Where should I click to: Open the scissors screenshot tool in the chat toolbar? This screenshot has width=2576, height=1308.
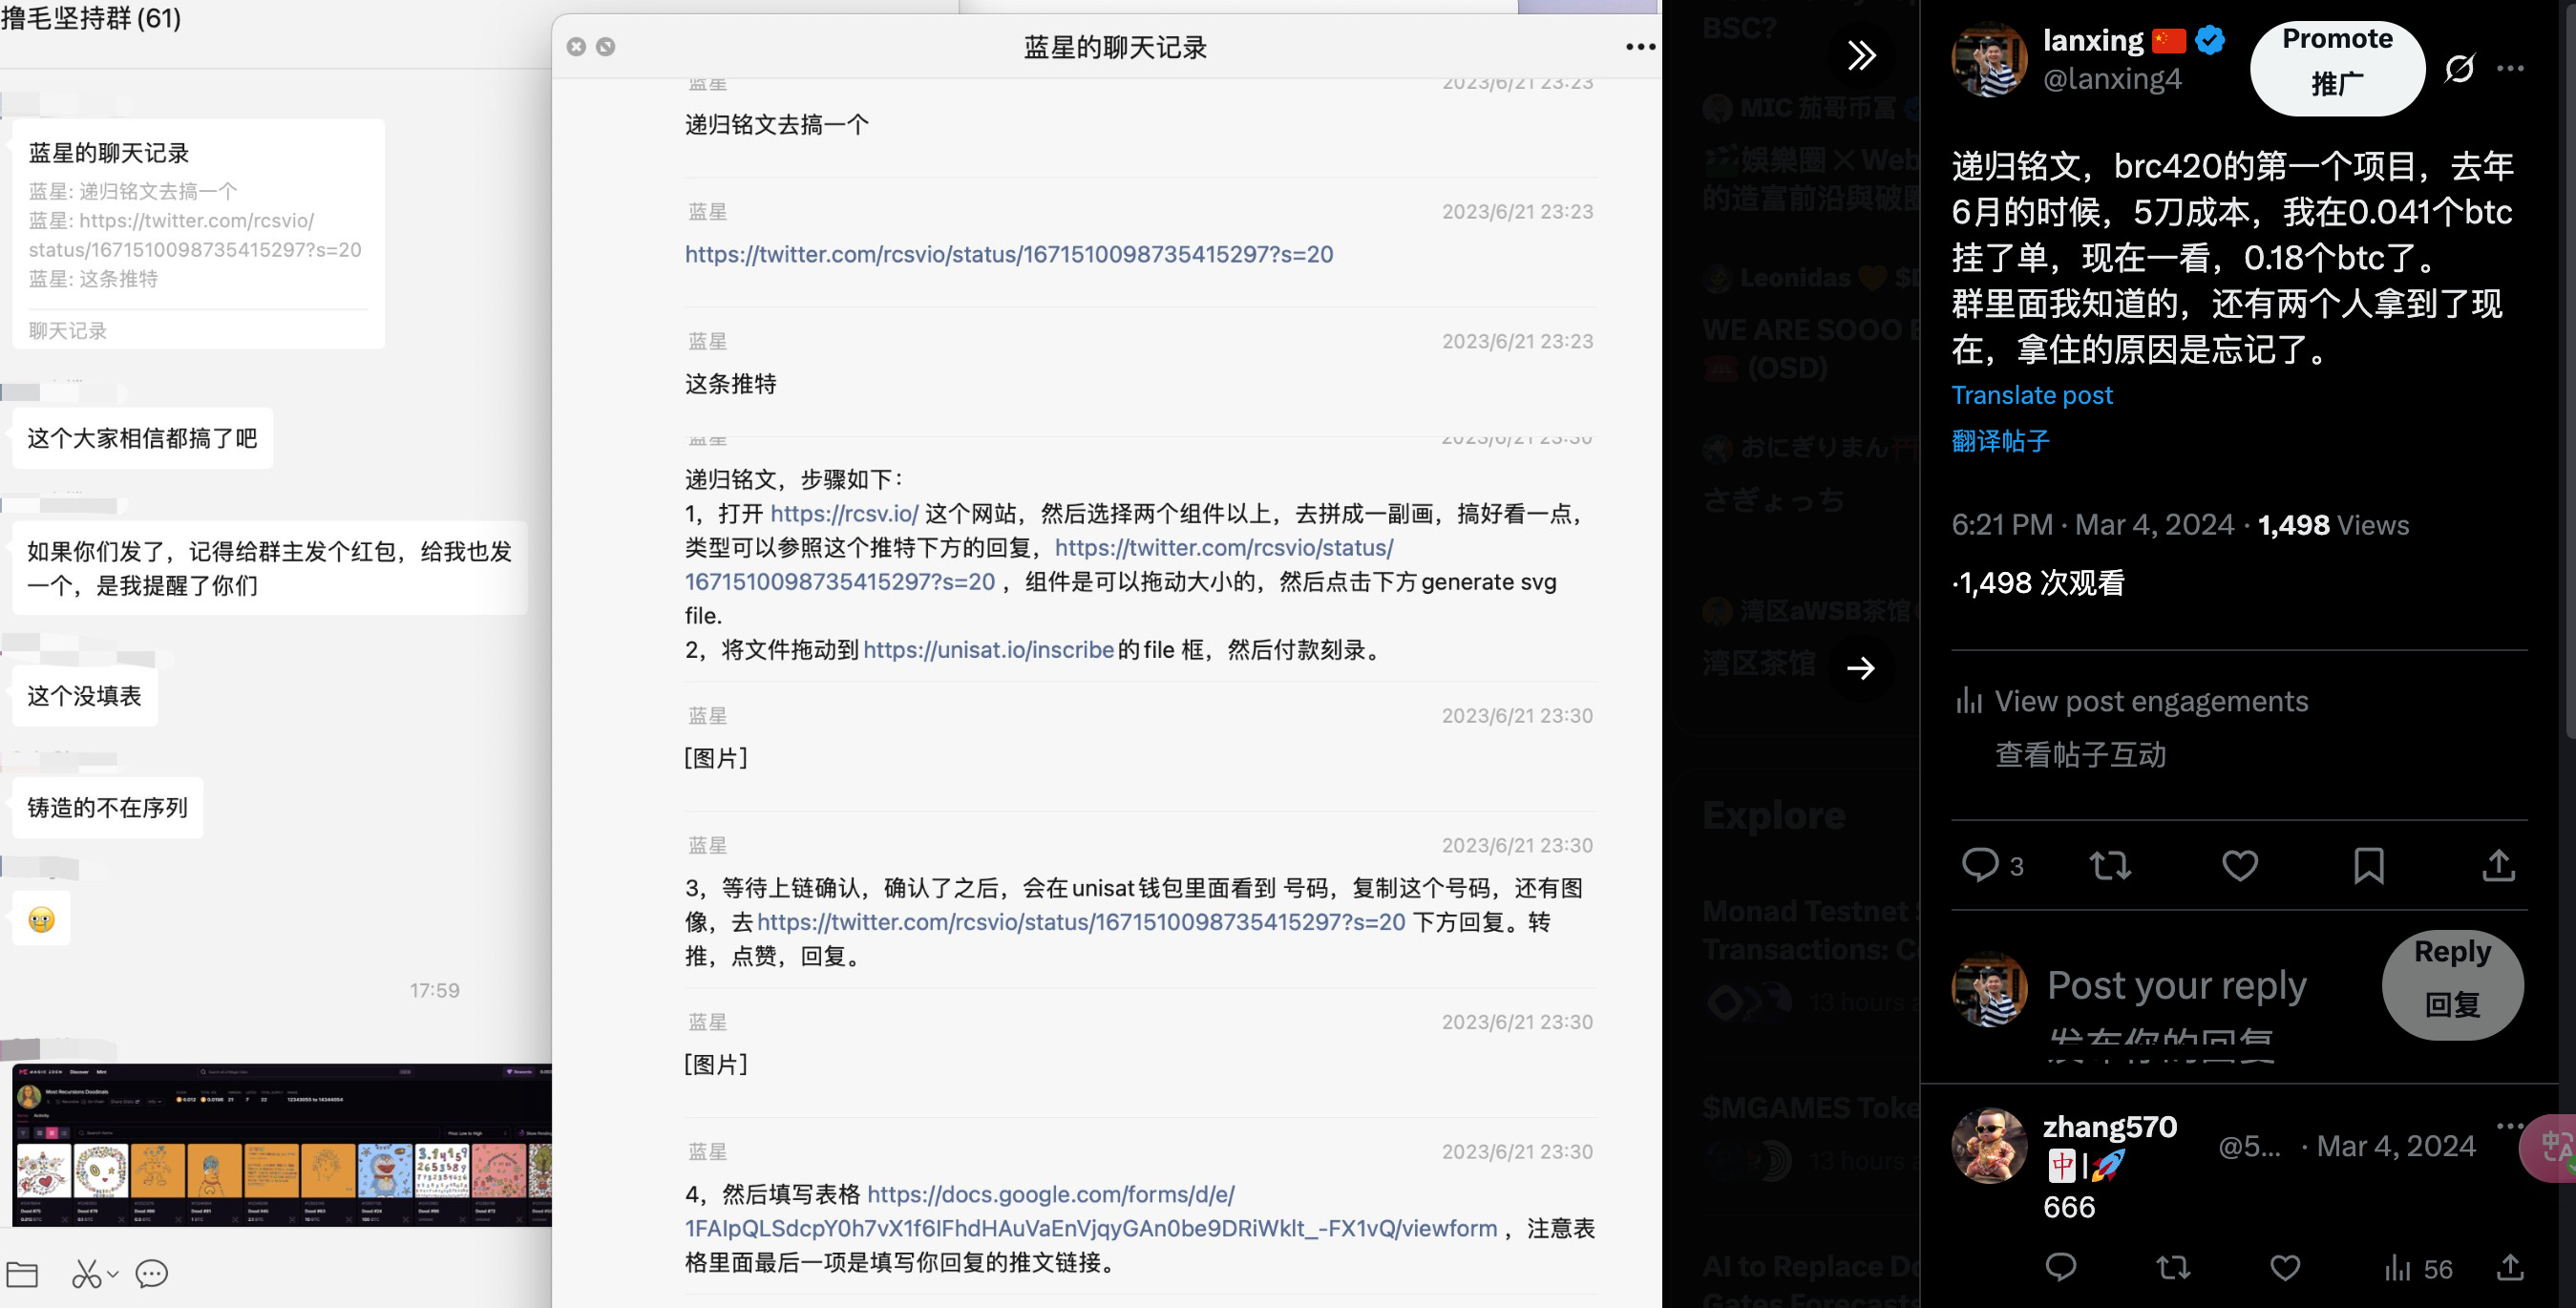pos(86,1273)
